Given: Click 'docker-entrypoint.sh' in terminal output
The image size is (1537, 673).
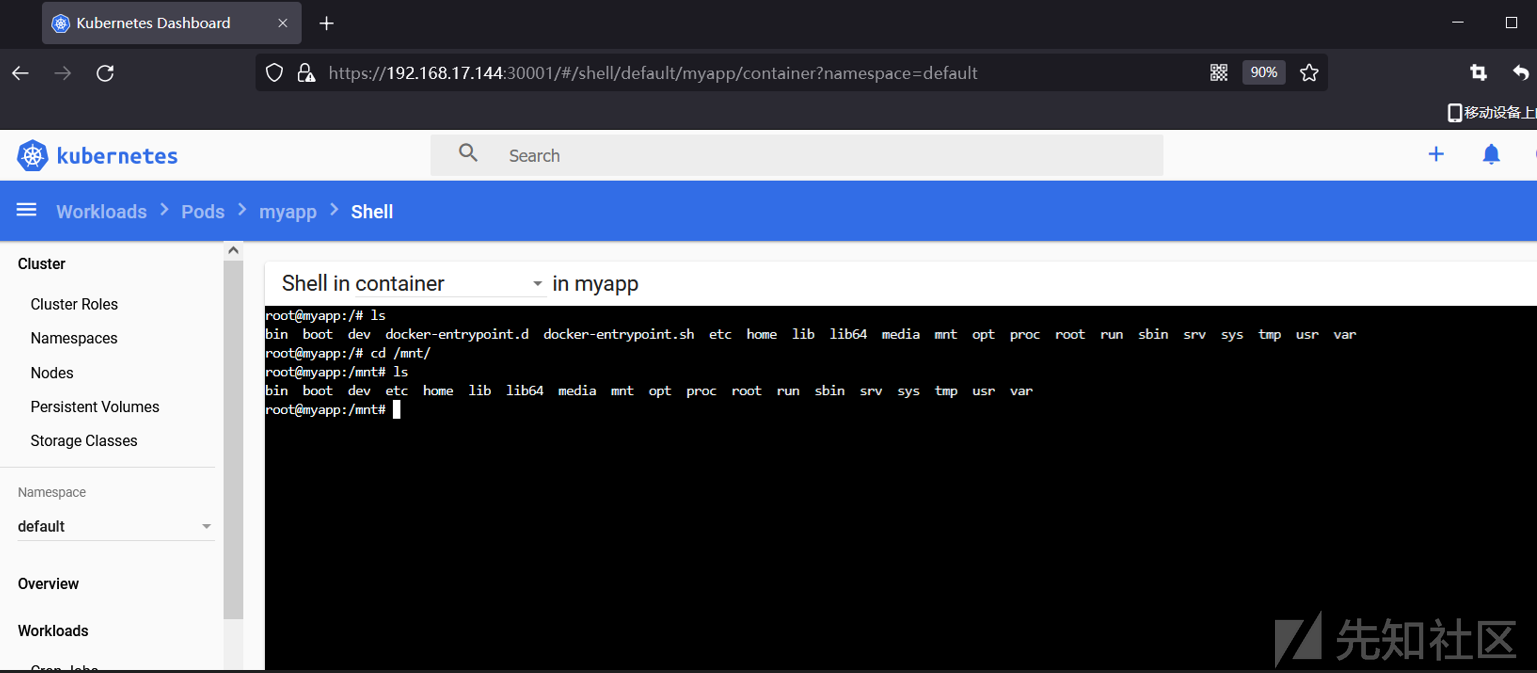Looking at the screenshot, I should point(618,334).
